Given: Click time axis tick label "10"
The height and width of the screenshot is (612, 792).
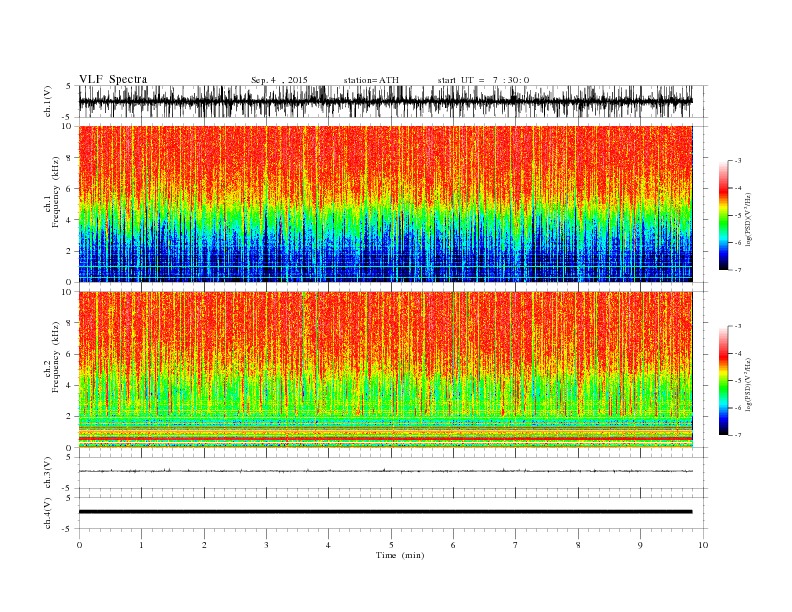Looking at the screenshot, I should click(703, 545).
